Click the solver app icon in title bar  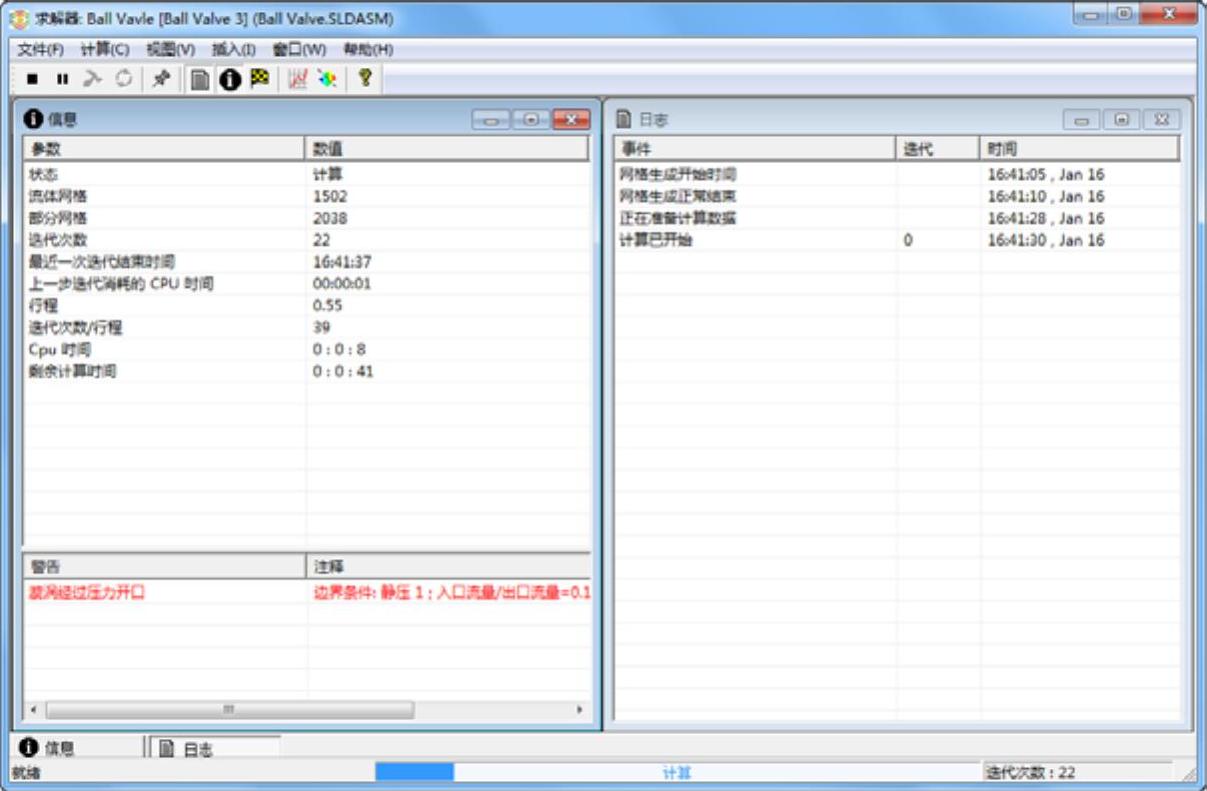19,20
